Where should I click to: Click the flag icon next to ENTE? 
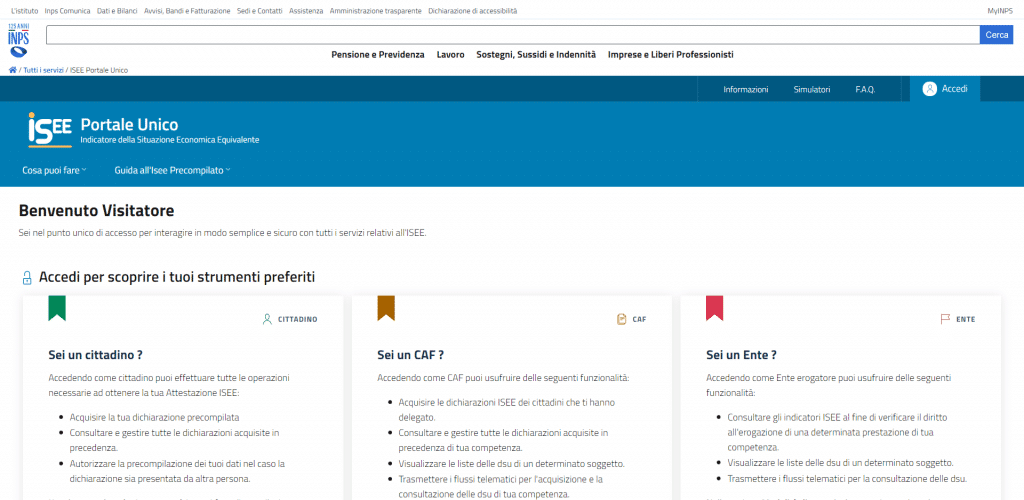[945, 319]
